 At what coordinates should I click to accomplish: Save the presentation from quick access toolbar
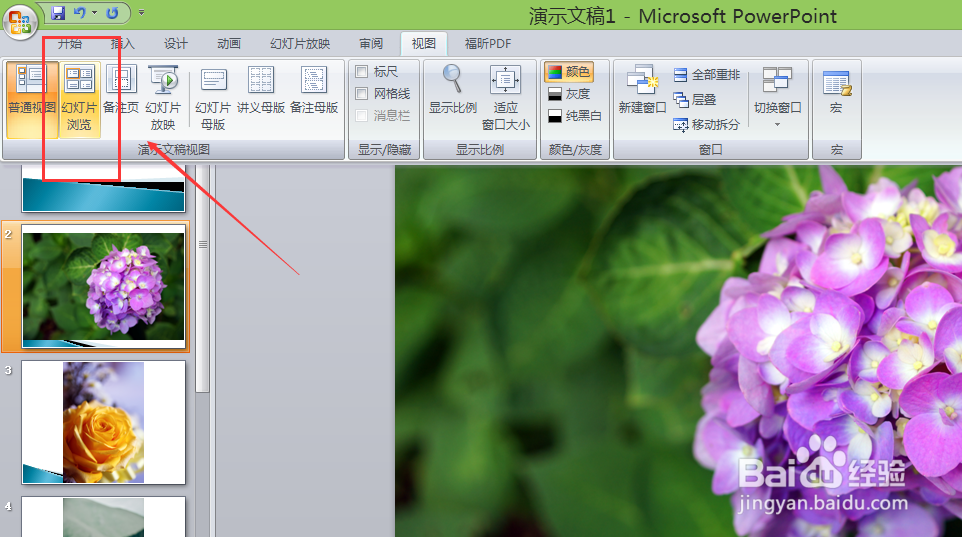pyautogui.click(x=58, y=13)
